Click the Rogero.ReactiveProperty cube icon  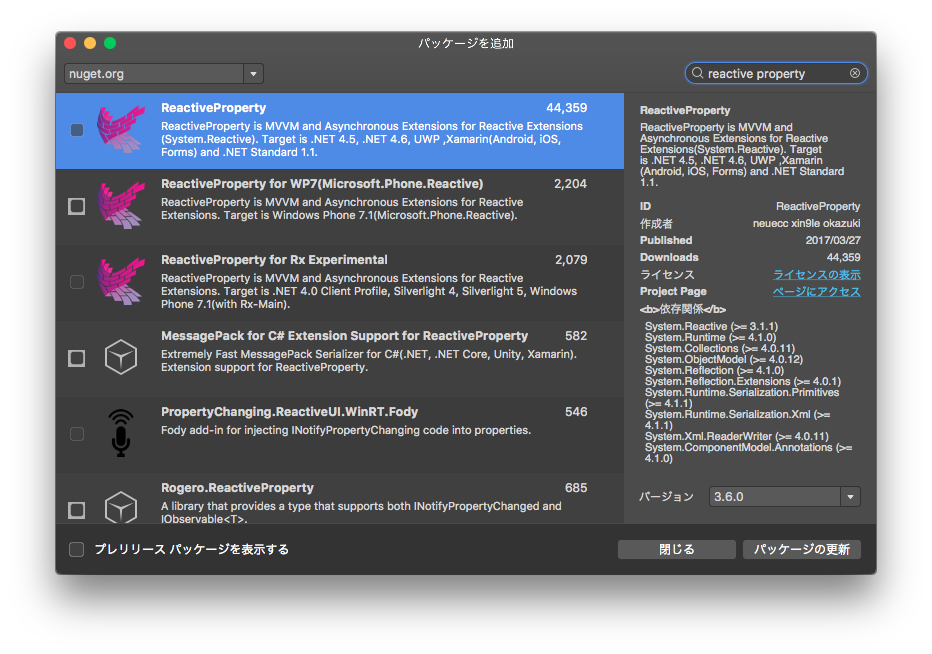pyautogui.click(x=120, y=508)
